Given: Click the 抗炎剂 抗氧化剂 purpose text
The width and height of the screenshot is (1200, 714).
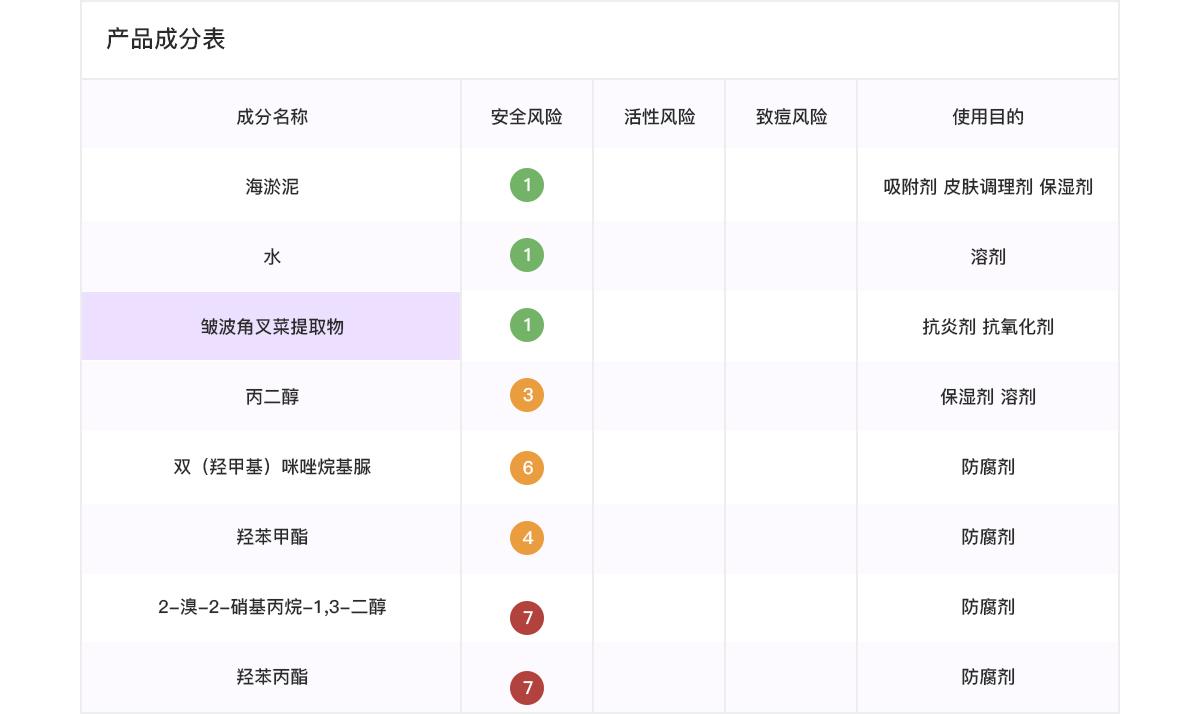Looking at the screenshot, I should pyautogui.click(x=988, y=327).
